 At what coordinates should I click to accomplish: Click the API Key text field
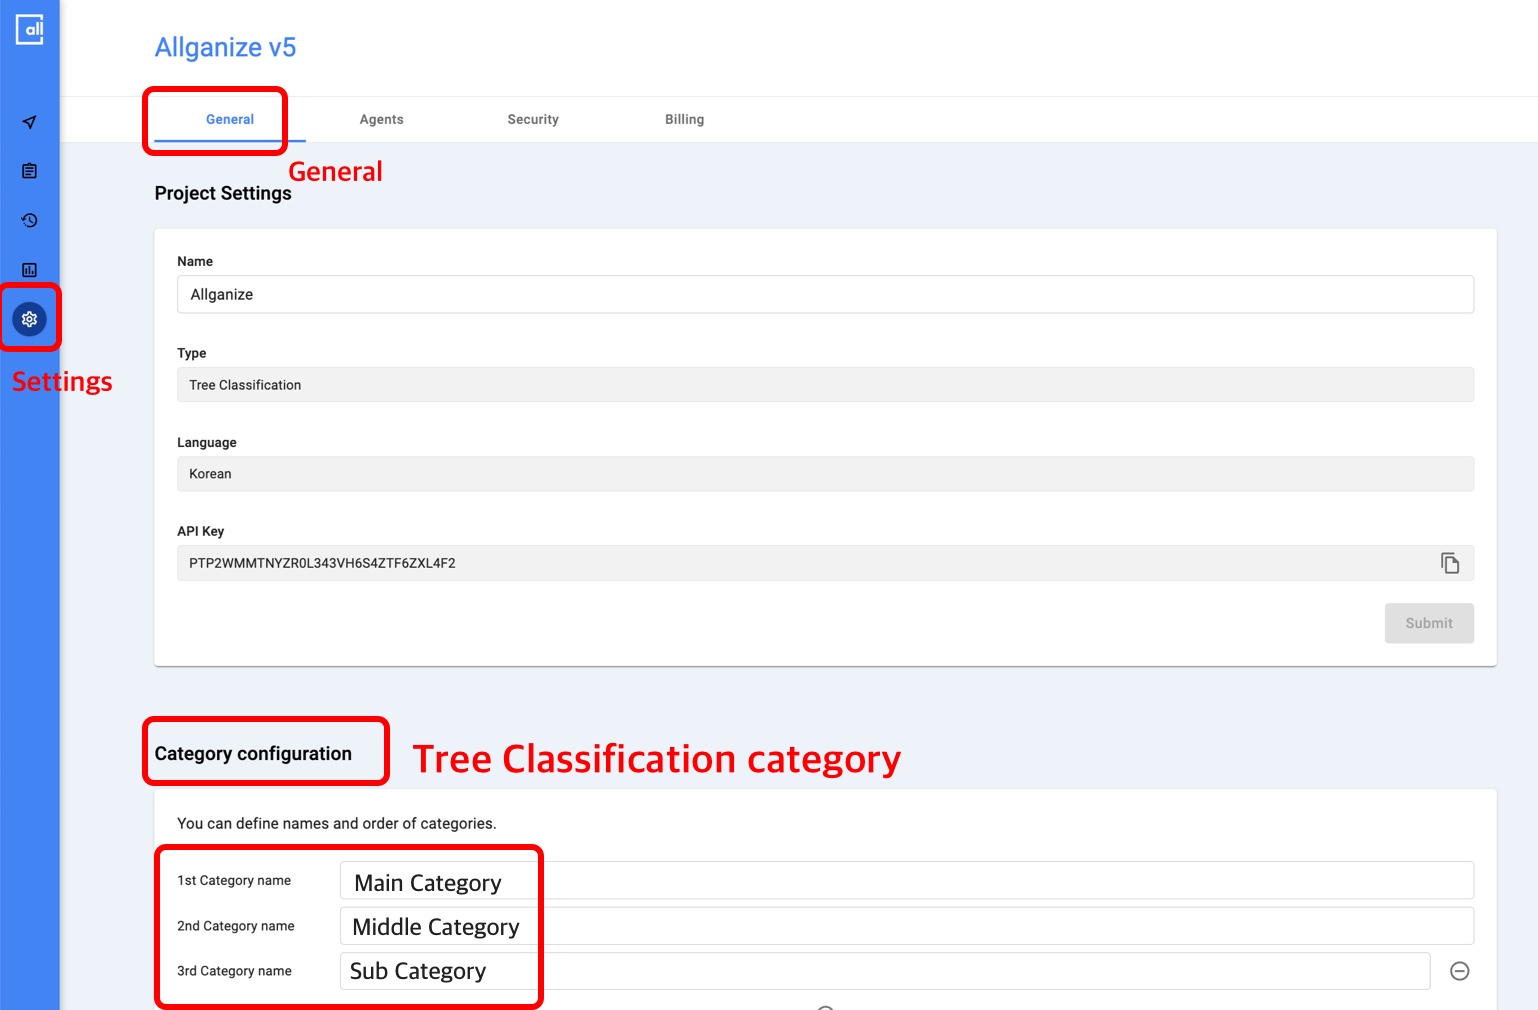800,563
